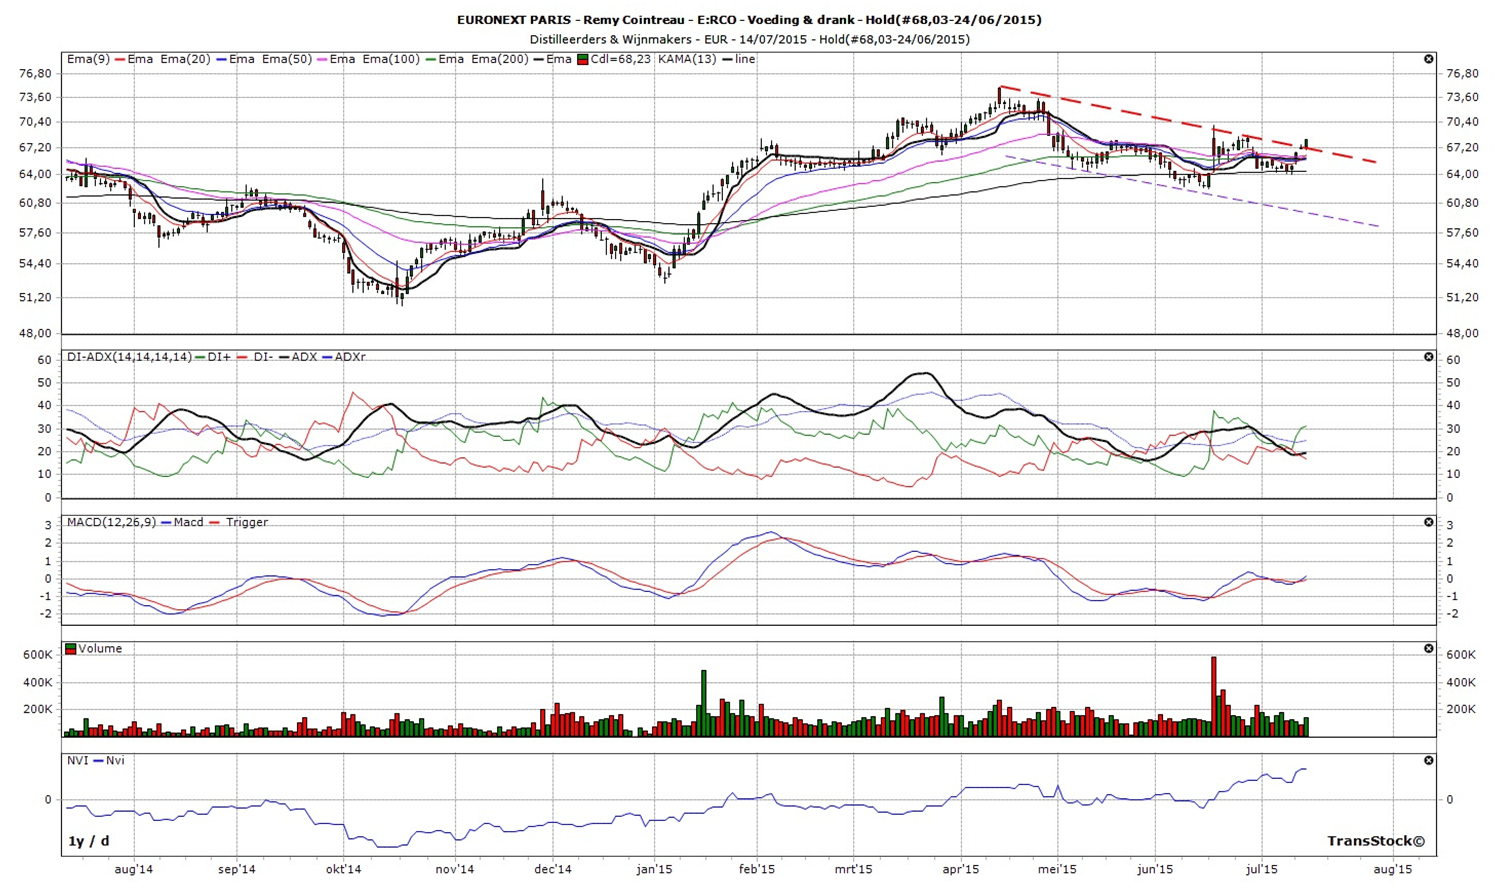Viewport: 1499px width, 891px height.
Task: Click the jun'15 date axis label
Action: point(1155,870)
